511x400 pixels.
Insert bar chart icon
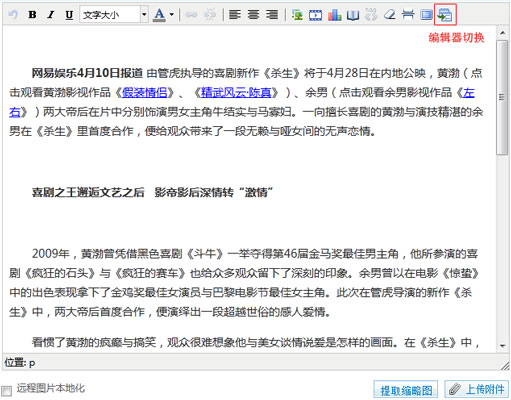point(334,15)
